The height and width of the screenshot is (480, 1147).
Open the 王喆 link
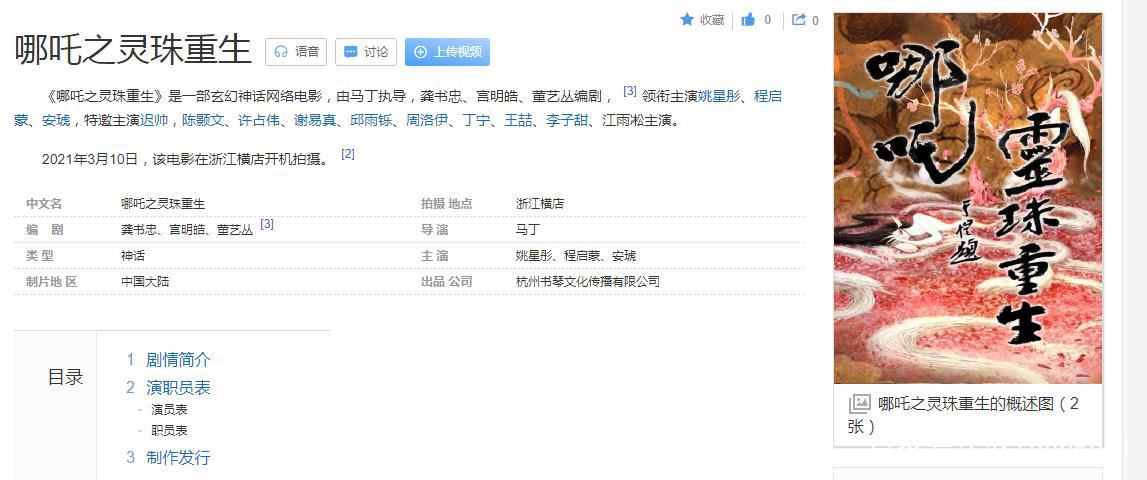click(x=518, y=121)
